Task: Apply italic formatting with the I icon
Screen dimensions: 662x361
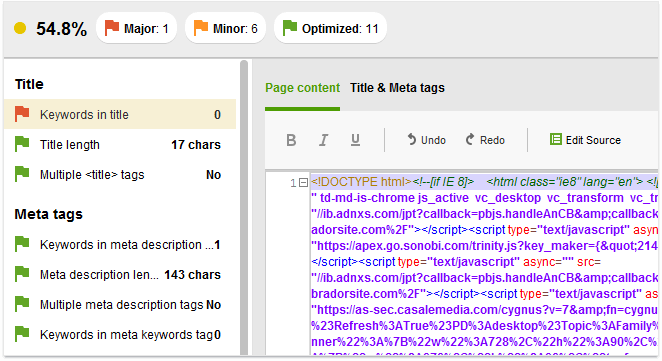Action: click(323, 140)
